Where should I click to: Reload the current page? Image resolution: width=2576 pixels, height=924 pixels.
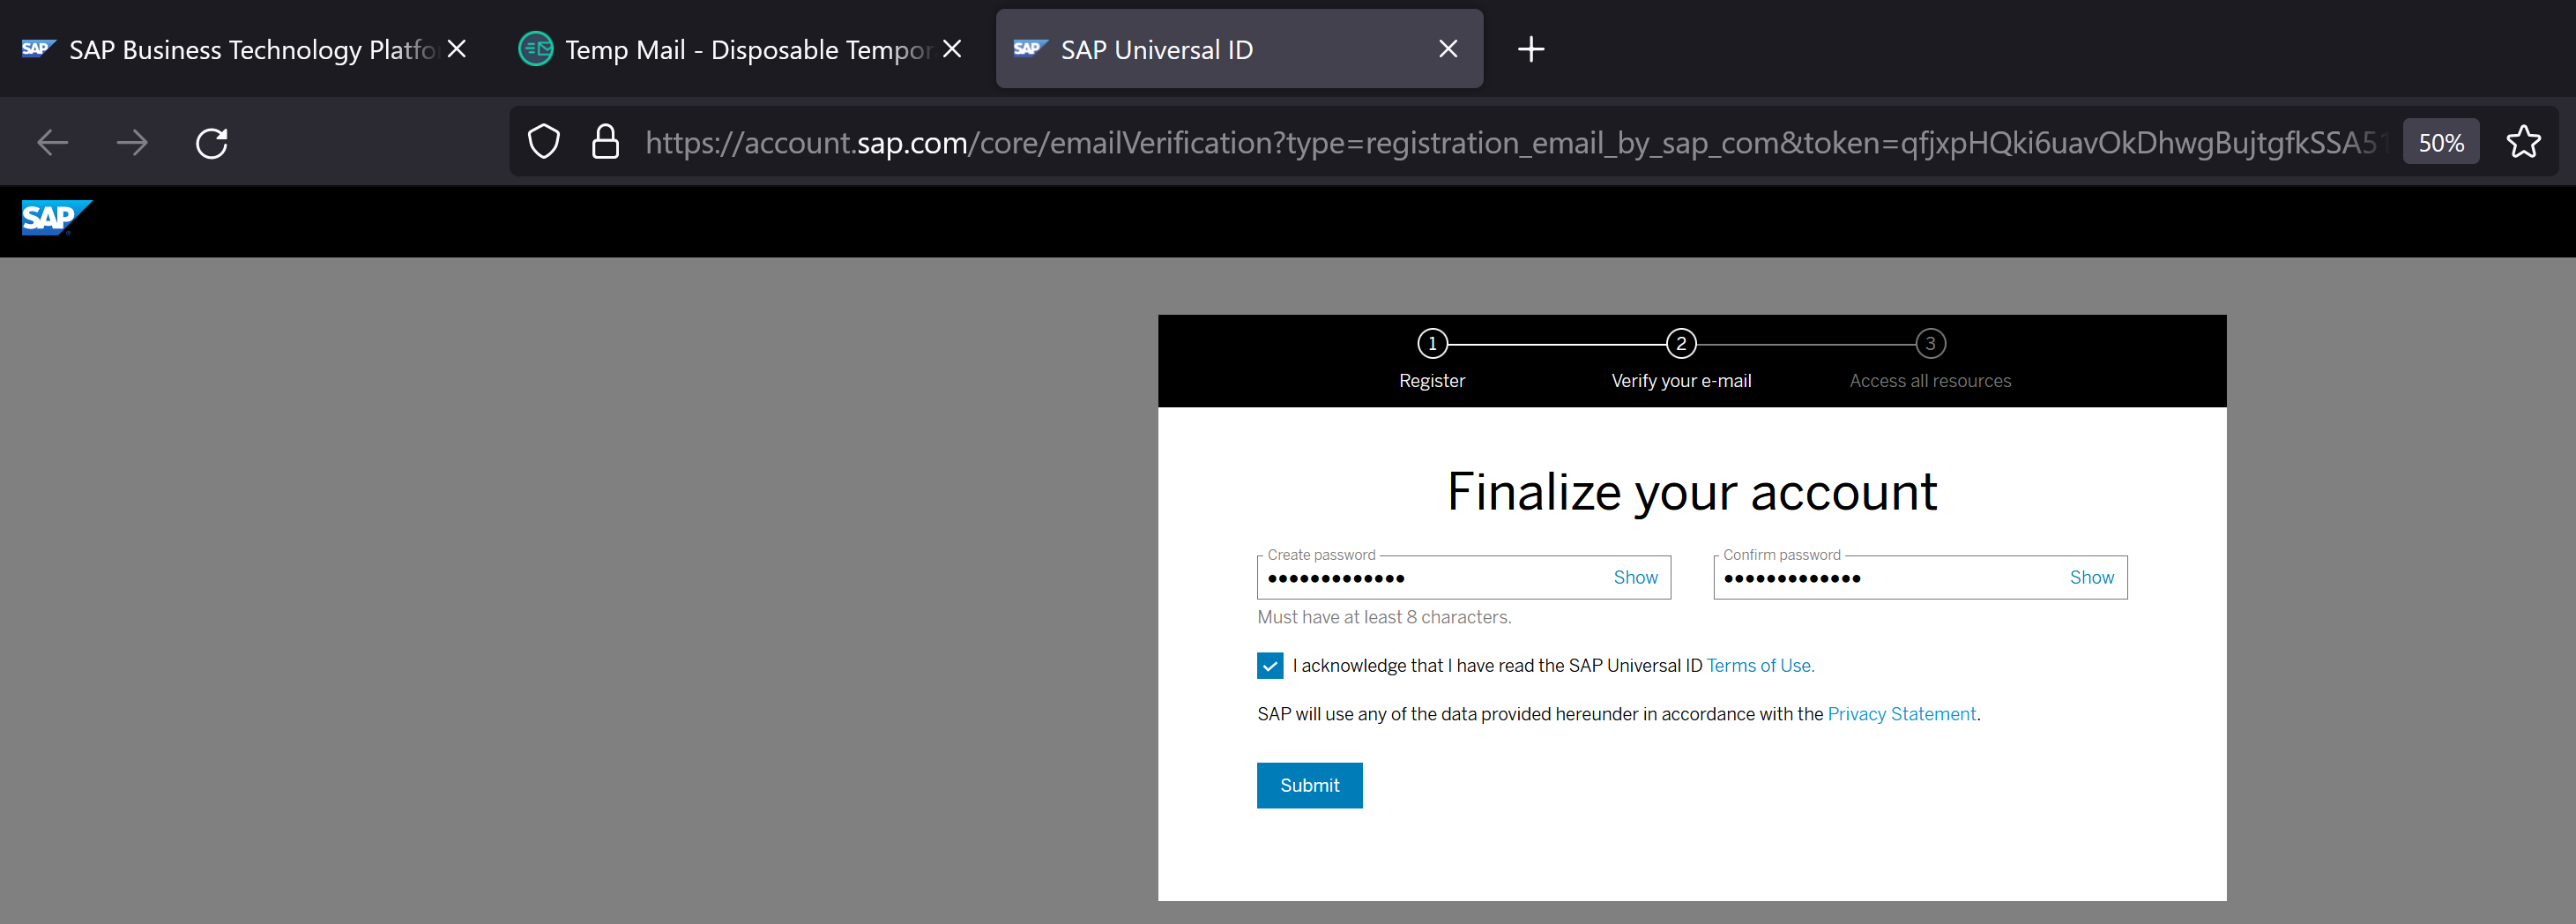pyautogui.click(x=212, y=143)
